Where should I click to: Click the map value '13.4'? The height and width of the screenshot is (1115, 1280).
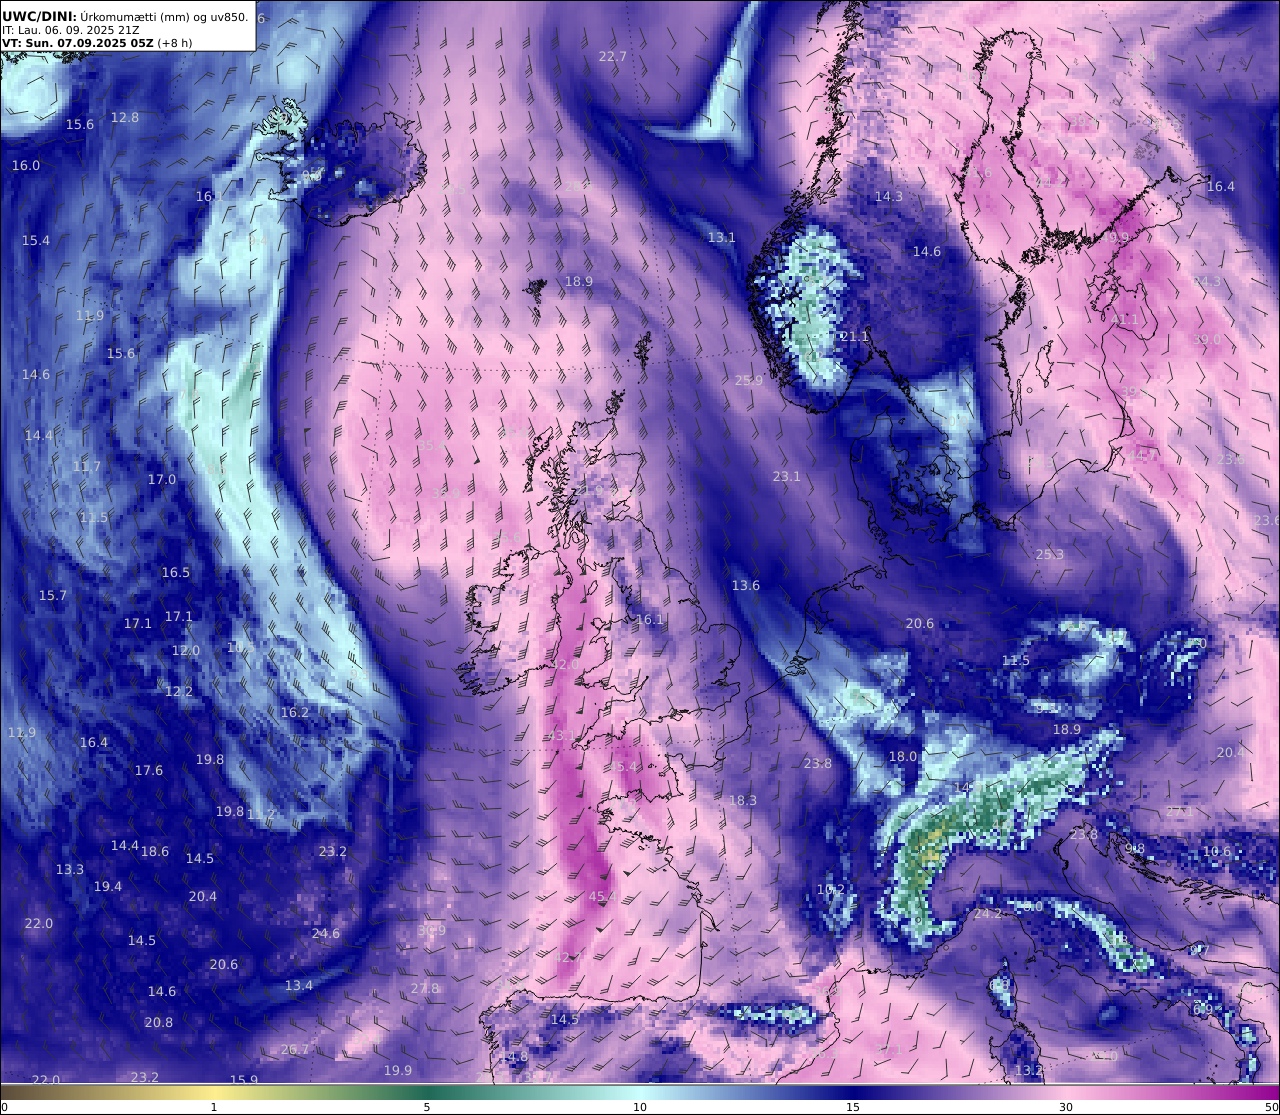point(299,986)
